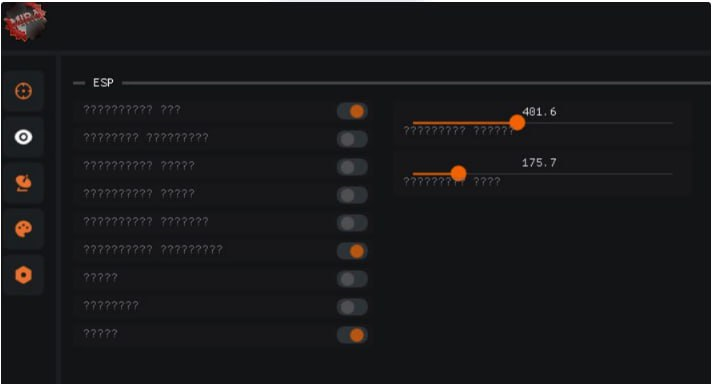The height and width of the screenshot is (384, 713).
Task: Turn on the fifth ESP list toggle
Action: click(x=352, y=223)
